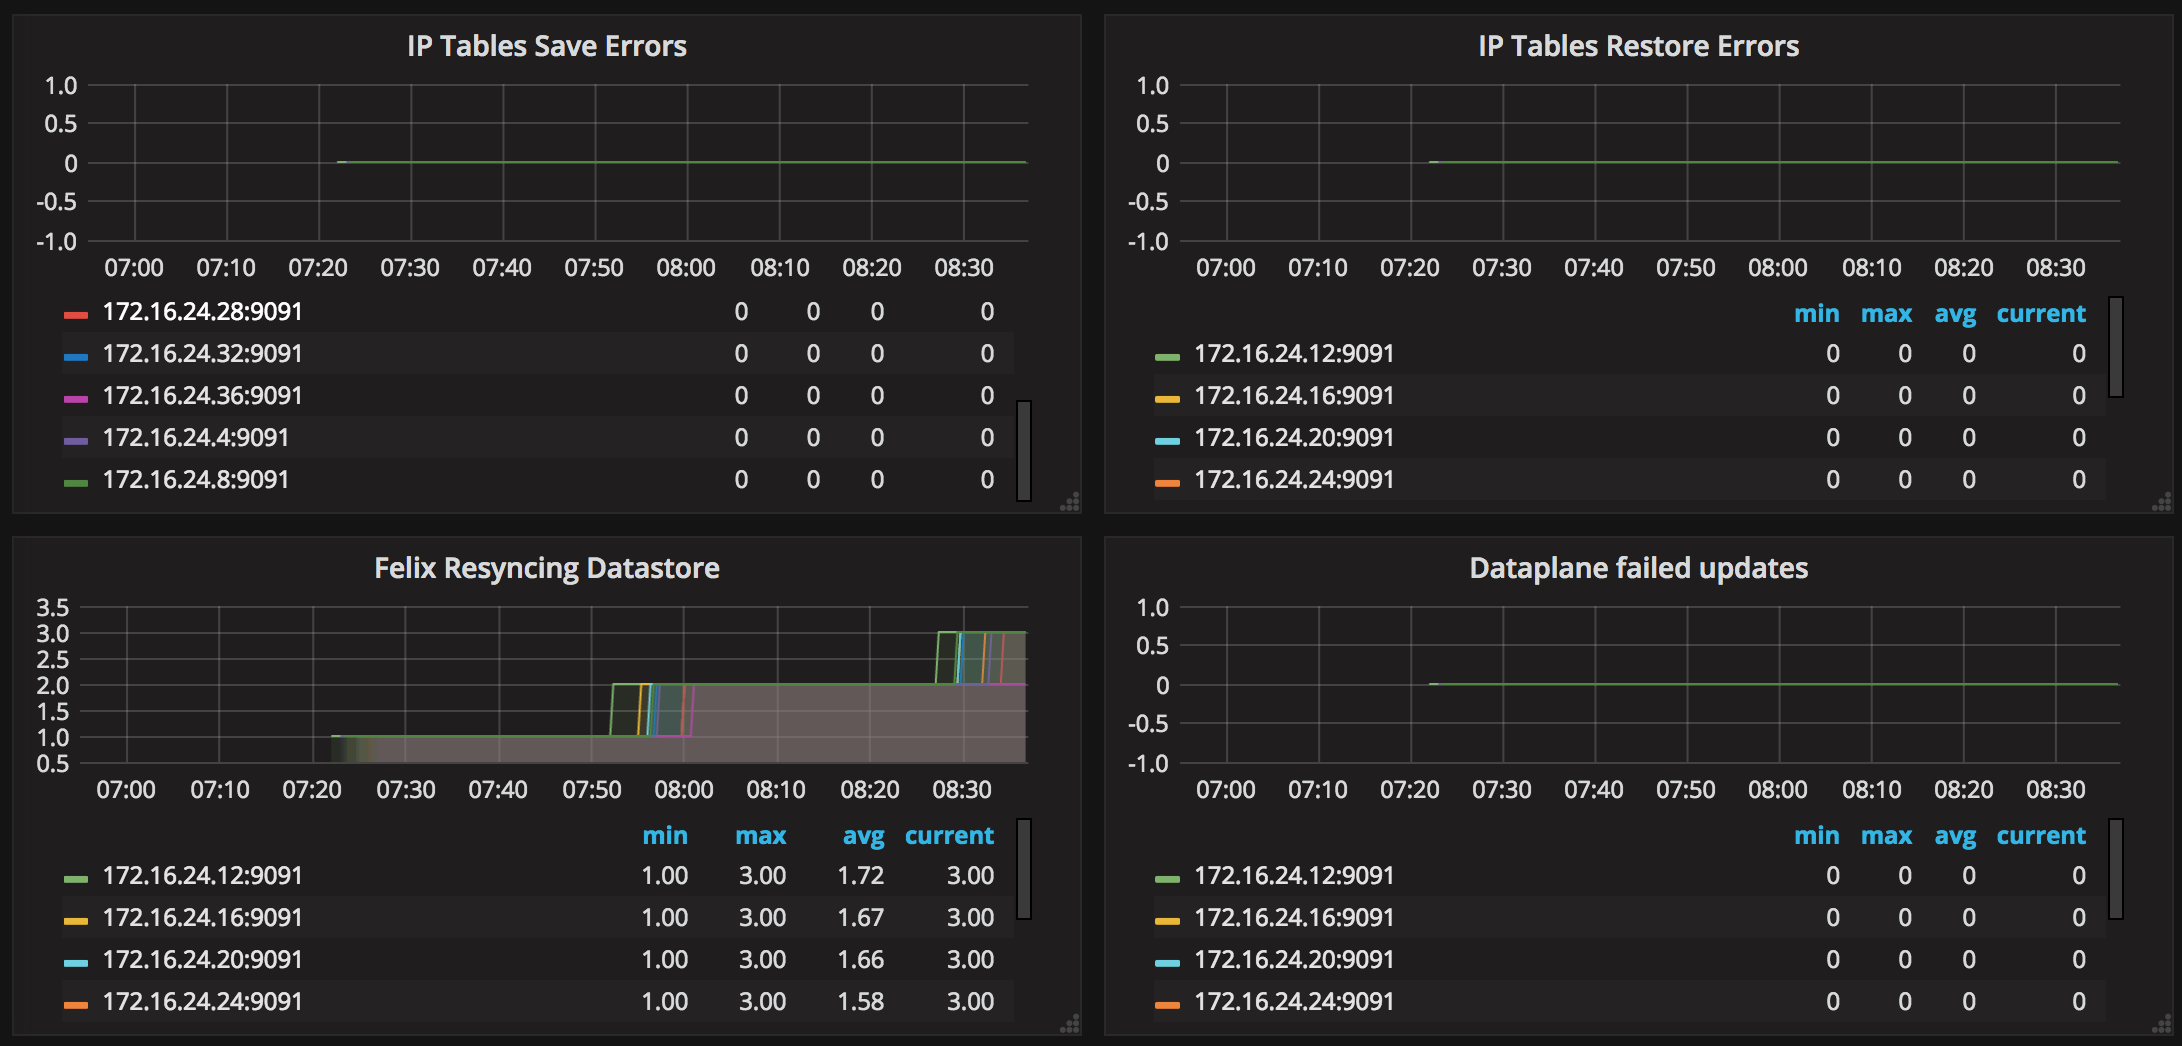Toggle 172.16.24.16:9091 series in Restore Errors legend
The height and width of the screenshot is (1046, 2182).
(1293, 396)
